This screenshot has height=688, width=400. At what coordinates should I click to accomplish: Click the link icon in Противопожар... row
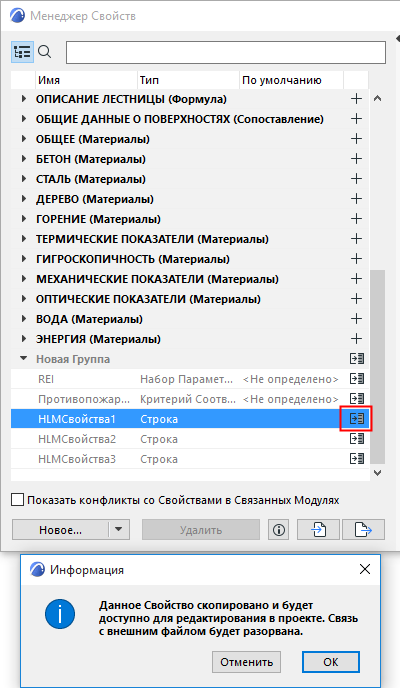[x=357, y=398]
